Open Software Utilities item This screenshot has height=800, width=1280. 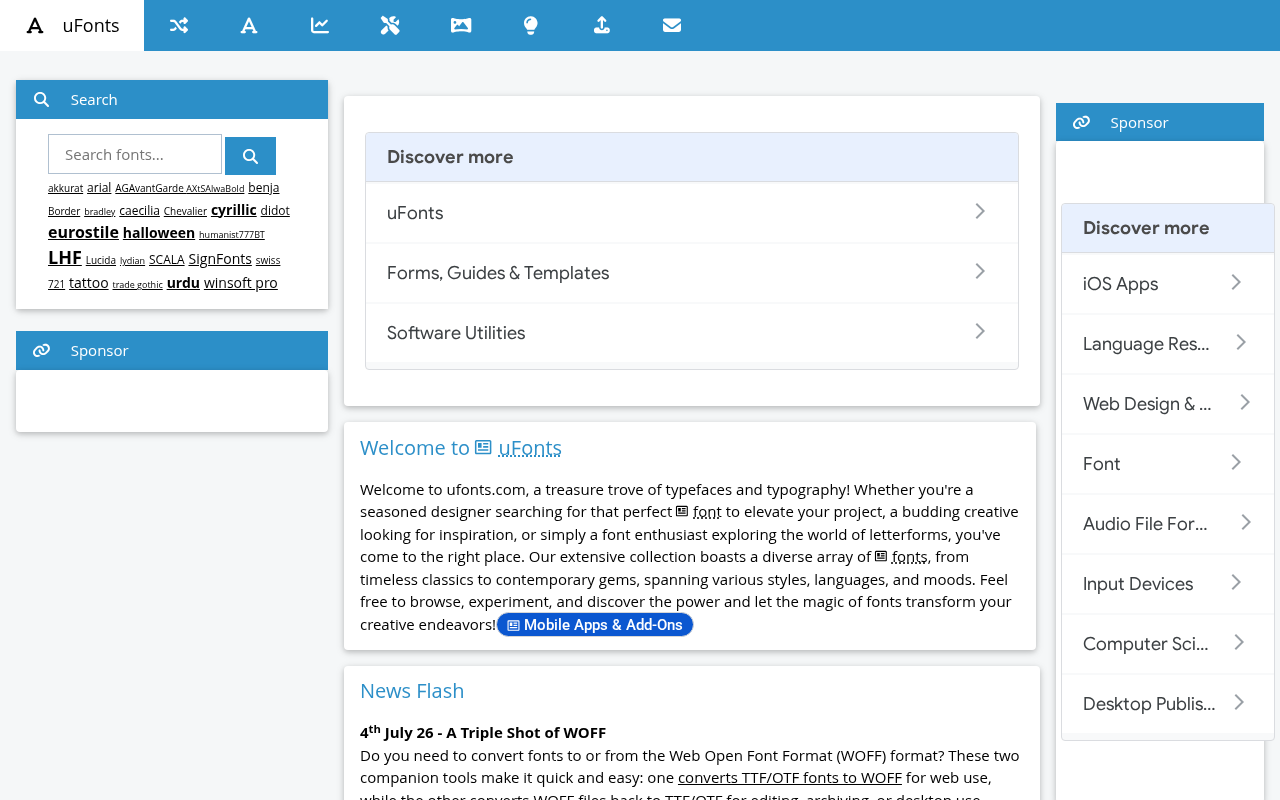tap(692, 333)
